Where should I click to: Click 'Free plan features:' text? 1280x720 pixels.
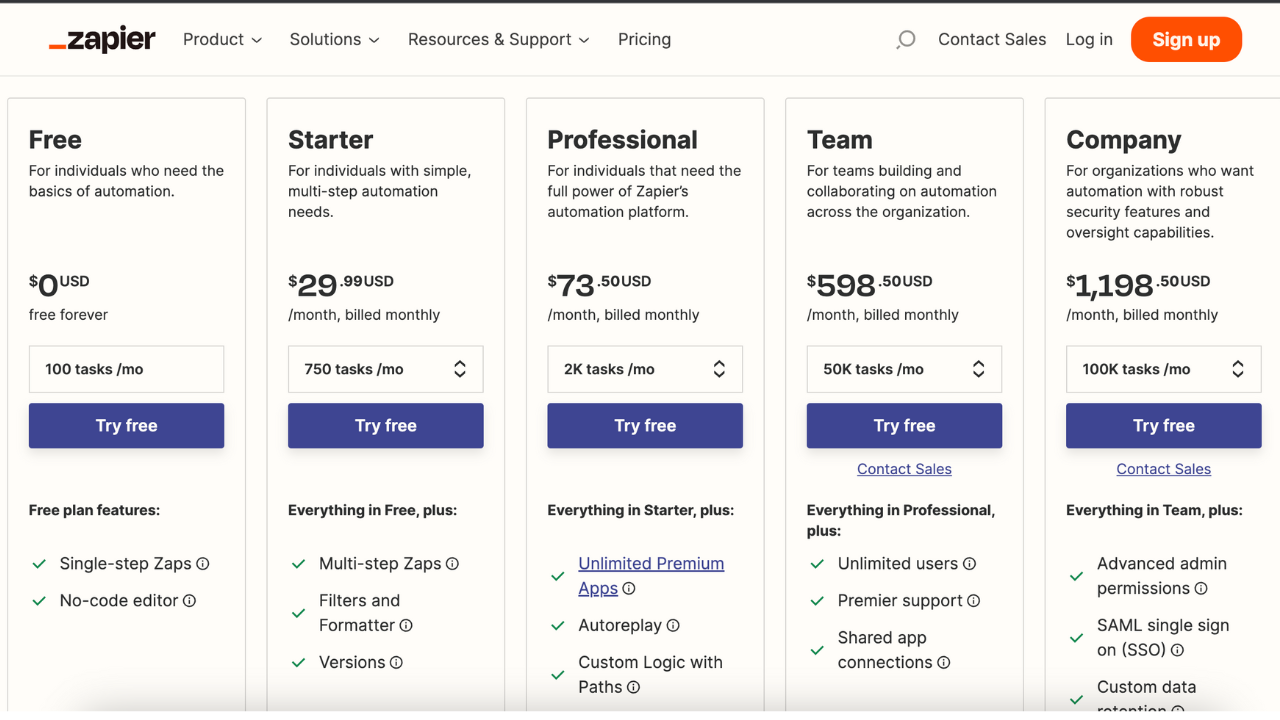(x=94, y=510)
